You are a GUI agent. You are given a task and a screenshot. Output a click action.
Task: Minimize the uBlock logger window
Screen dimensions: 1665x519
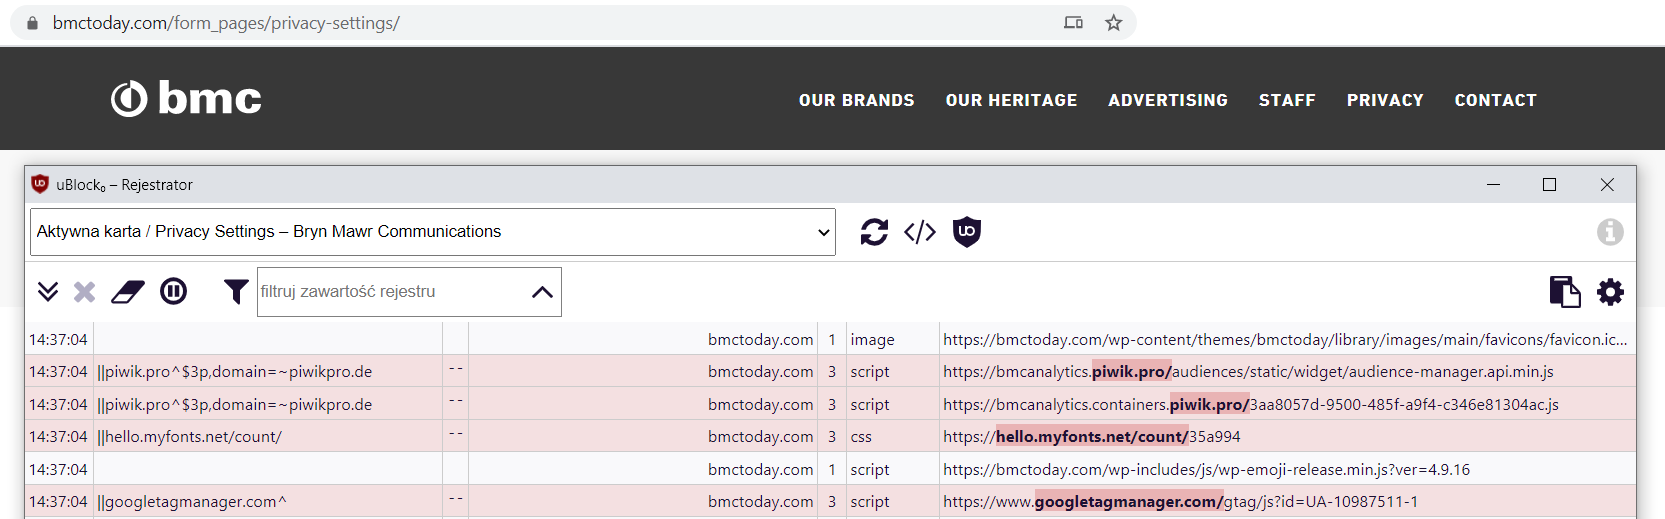tap(1493, 185)
